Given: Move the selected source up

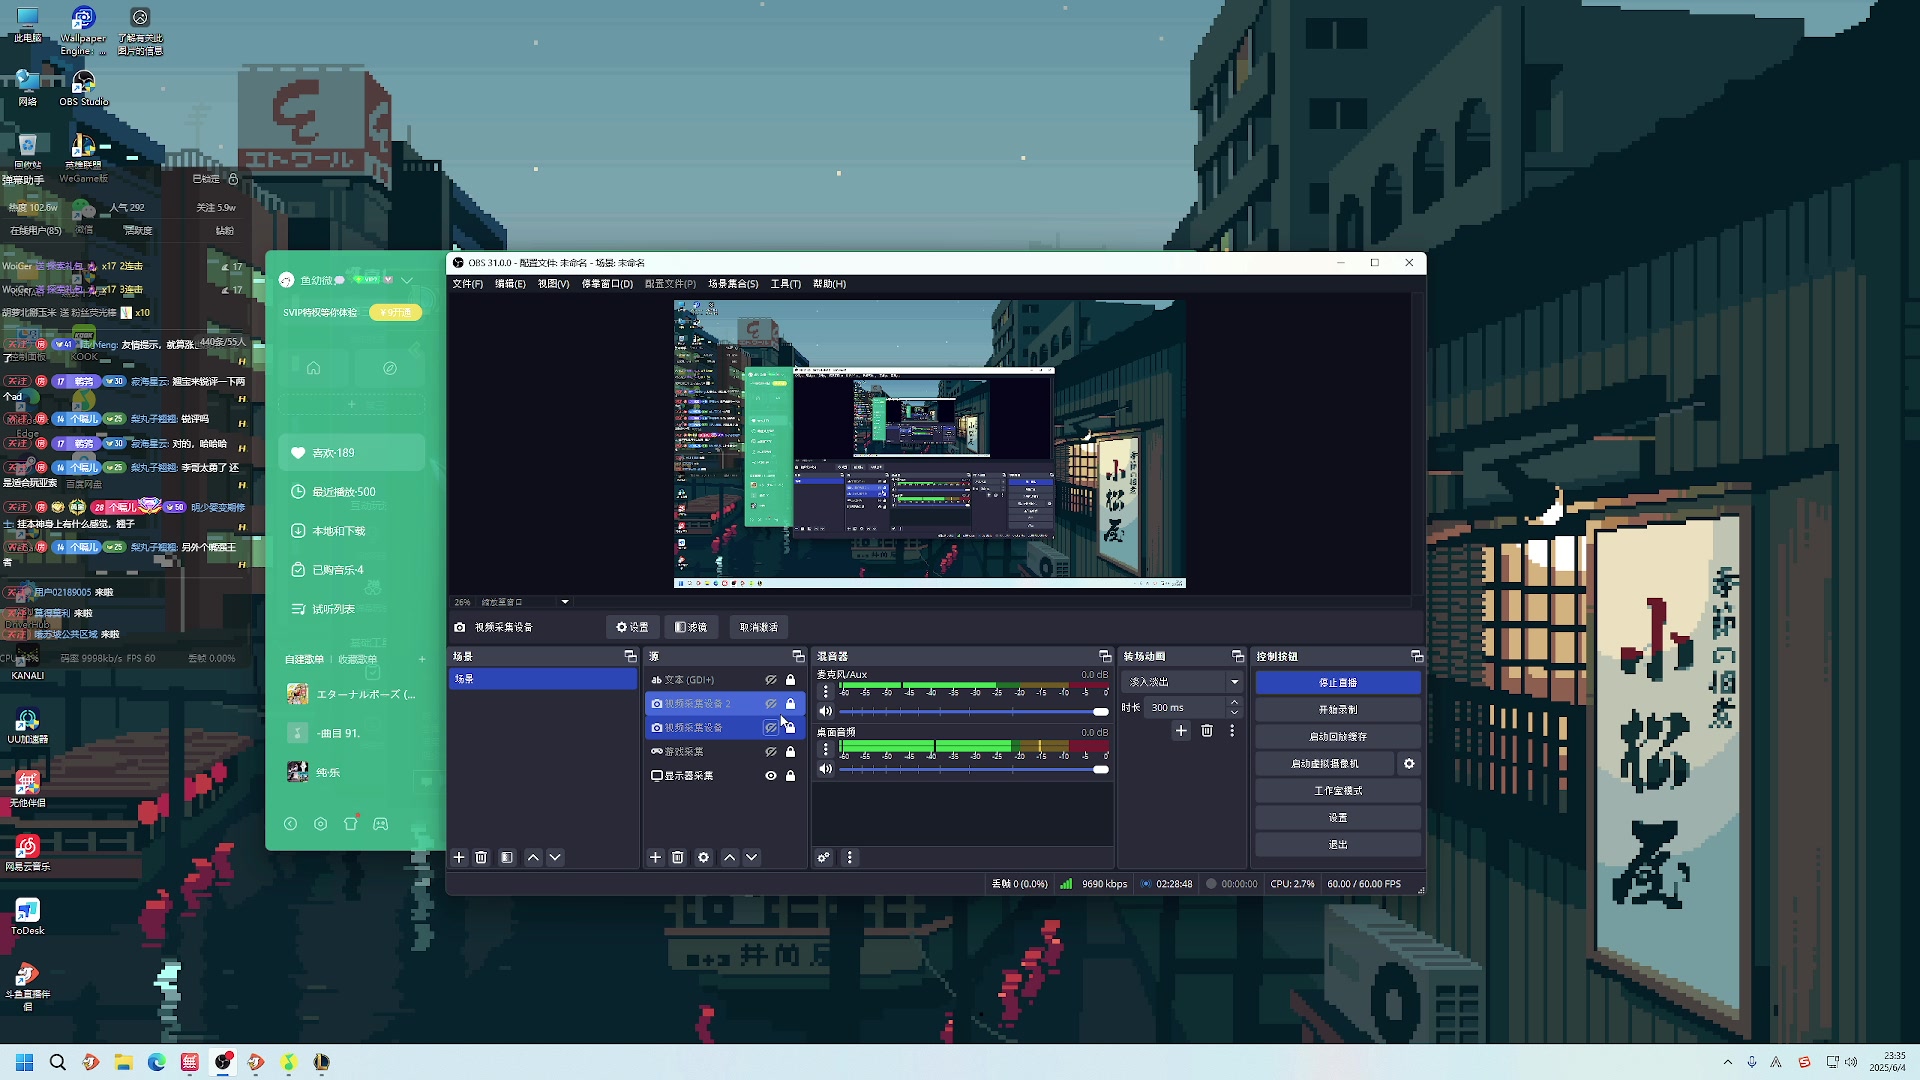Looking at the screenshot, I should (x=729, y=857).
